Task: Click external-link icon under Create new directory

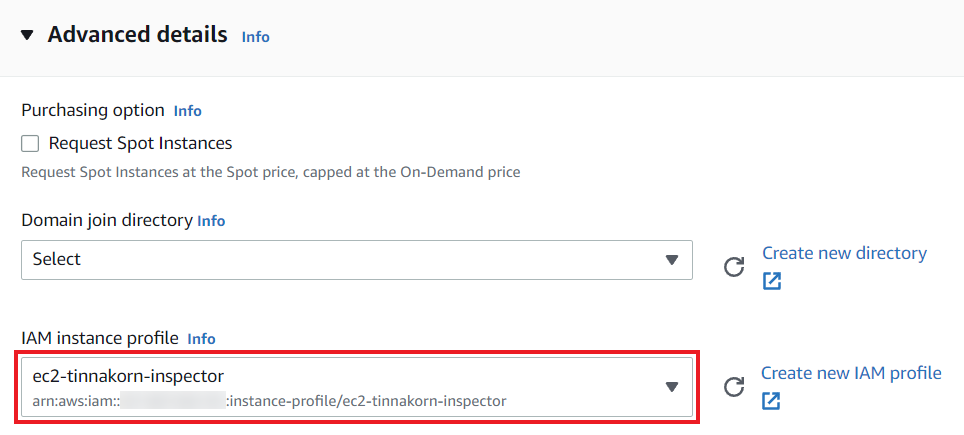Action: tap(772, 281)
